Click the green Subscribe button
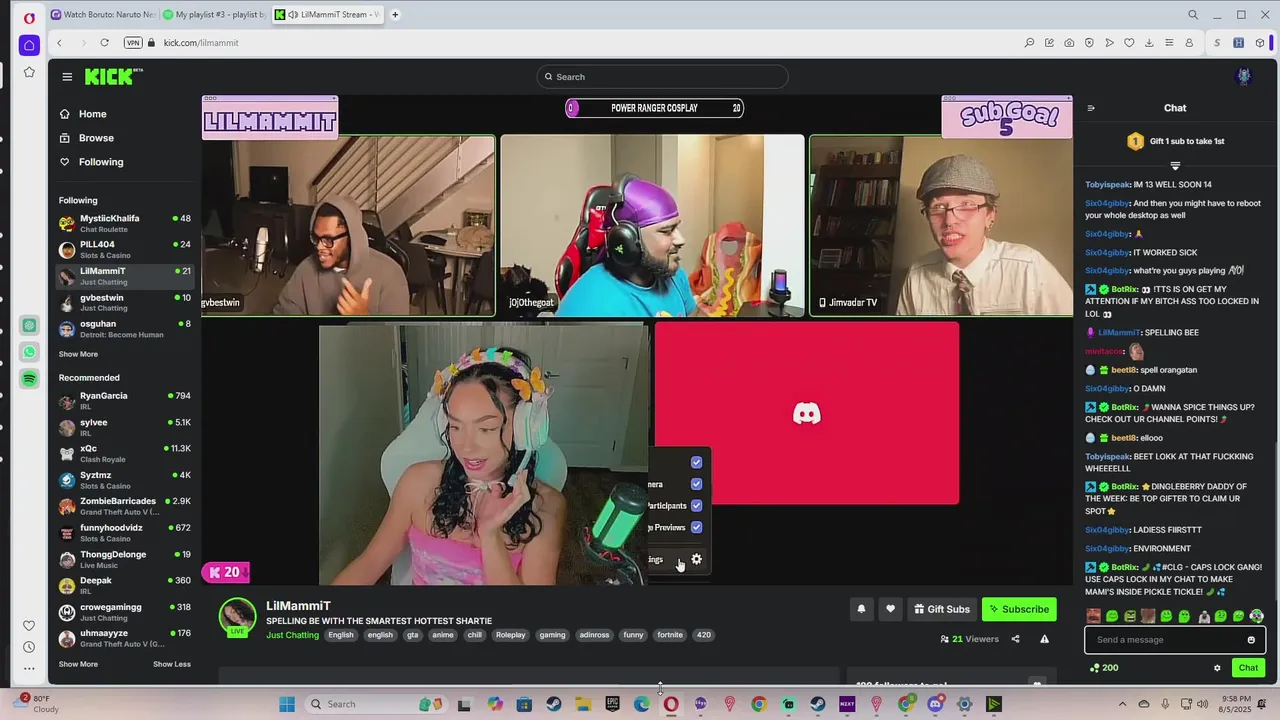Screen dimensions: 1280x720 point(1019,609)
